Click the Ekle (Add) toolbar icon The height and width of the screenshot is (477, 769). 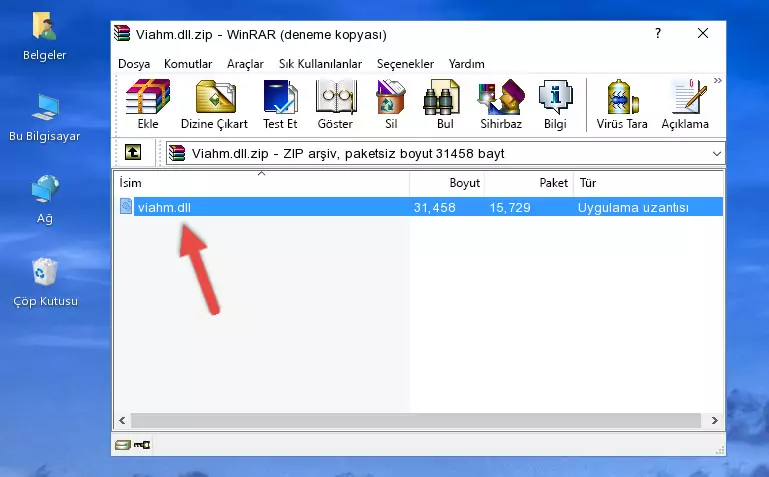[148, 104]
